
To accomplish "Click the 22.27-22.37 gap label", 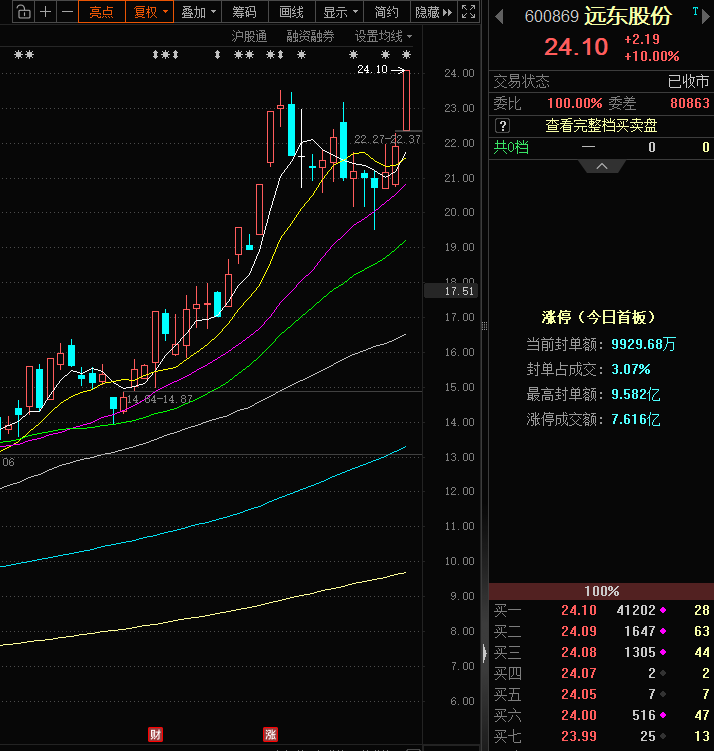I will pos(387,139).
